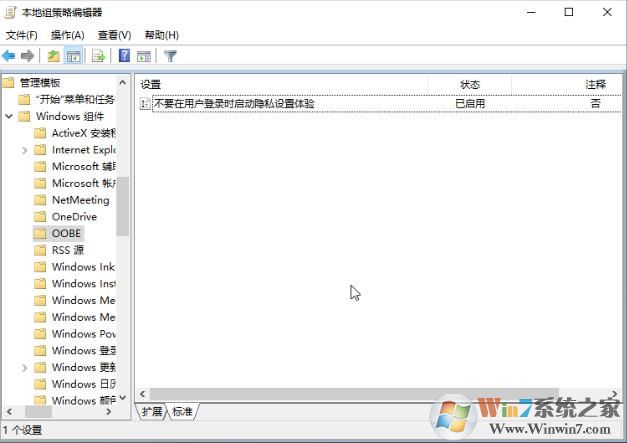
Task: Expand the Internet Explorer tree node
Action: click(x=25, y=150)
